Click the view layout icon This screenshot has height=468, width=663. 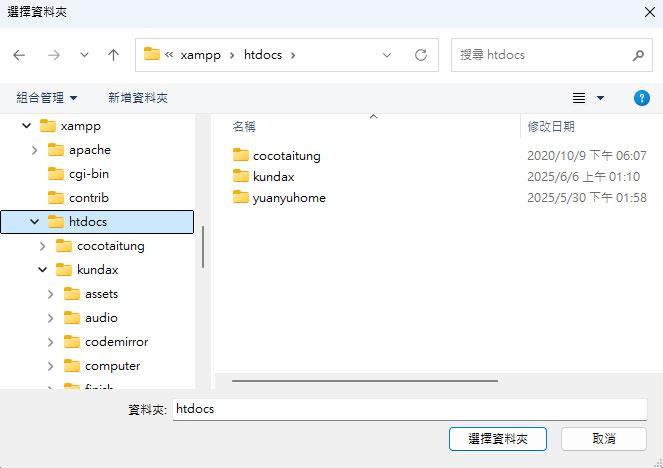(x=578, y=98)
